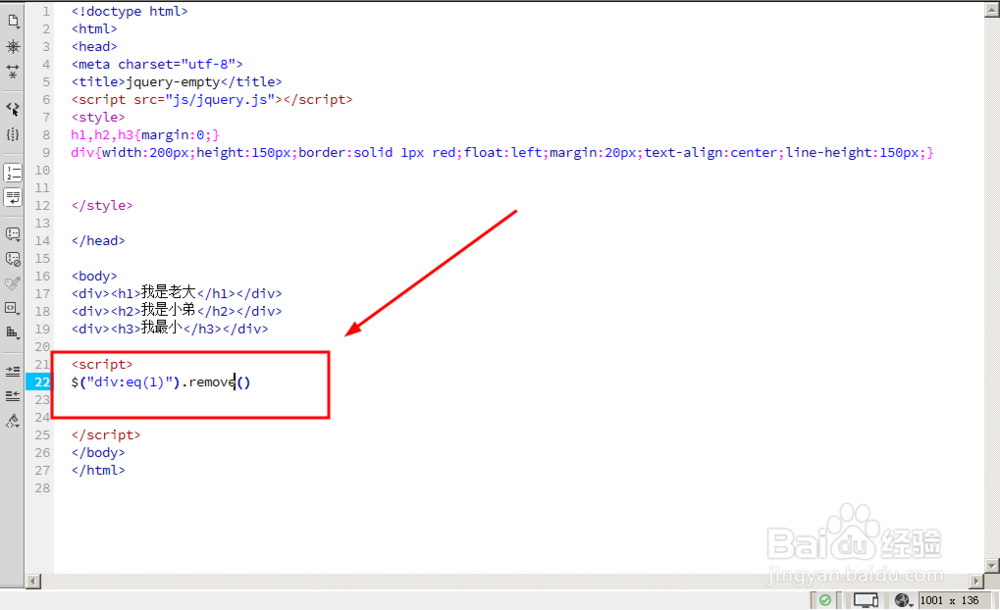
Task: Click the Outdent Code icon
Action: coord(13,396)
